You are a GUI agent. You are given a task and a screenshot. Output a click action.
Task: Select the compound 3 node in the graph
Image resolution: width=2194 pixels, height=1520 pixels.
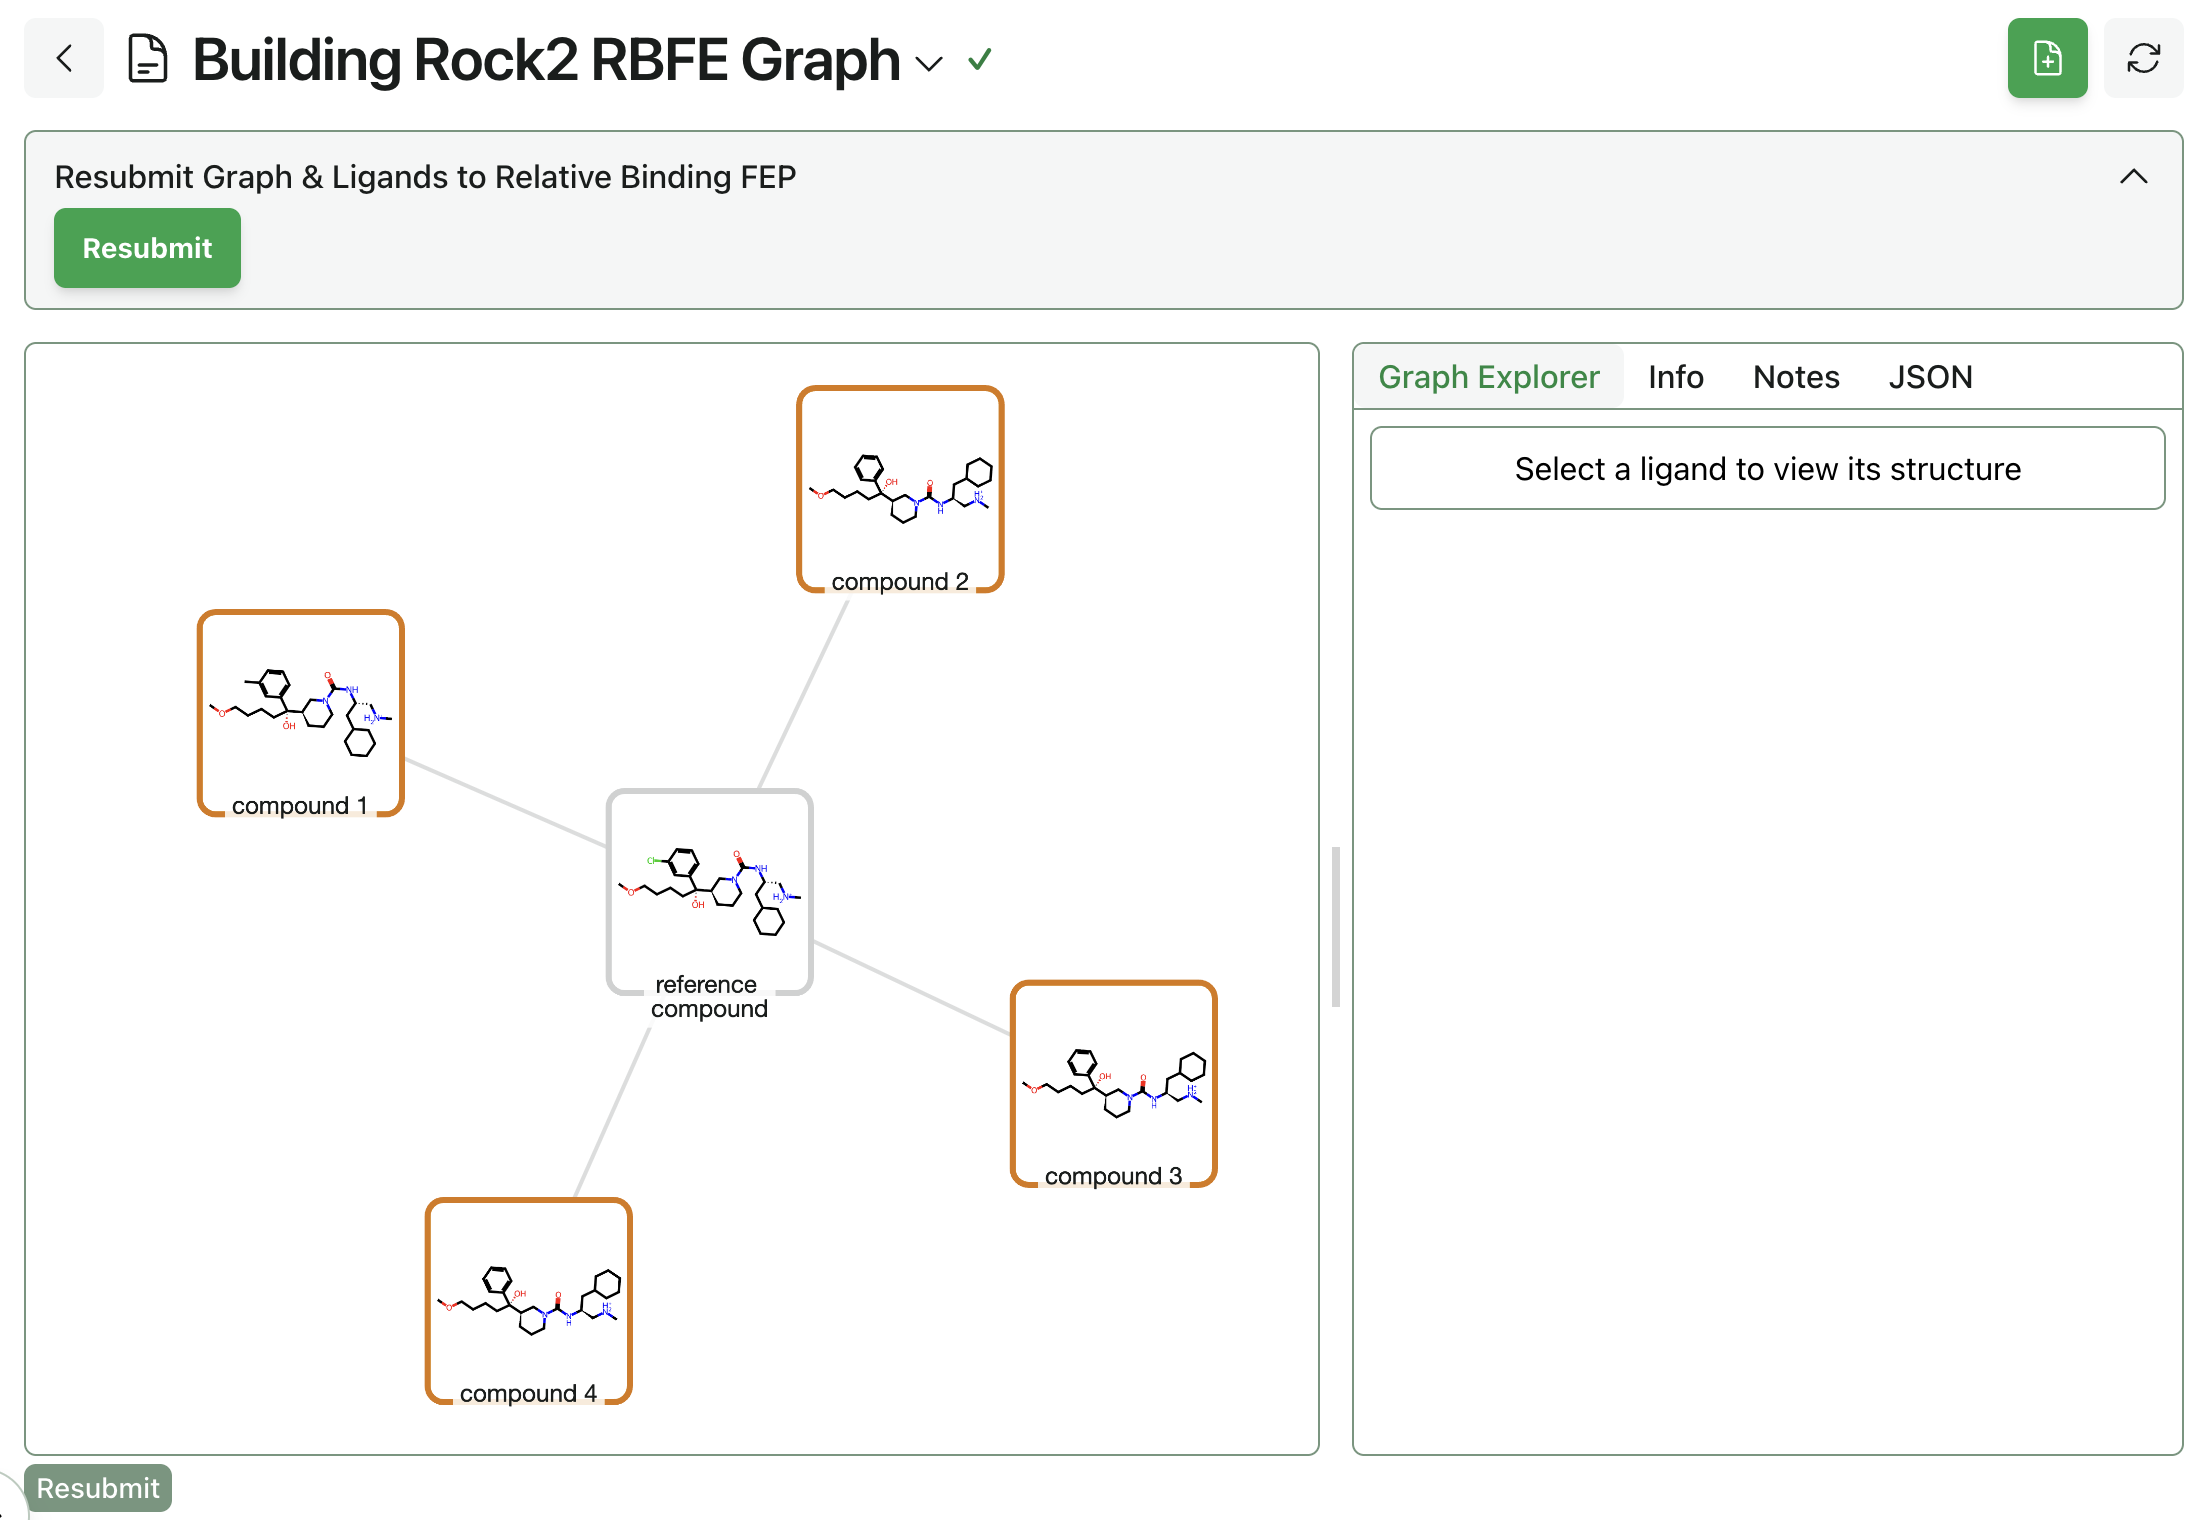(x=1113, y=1085)
